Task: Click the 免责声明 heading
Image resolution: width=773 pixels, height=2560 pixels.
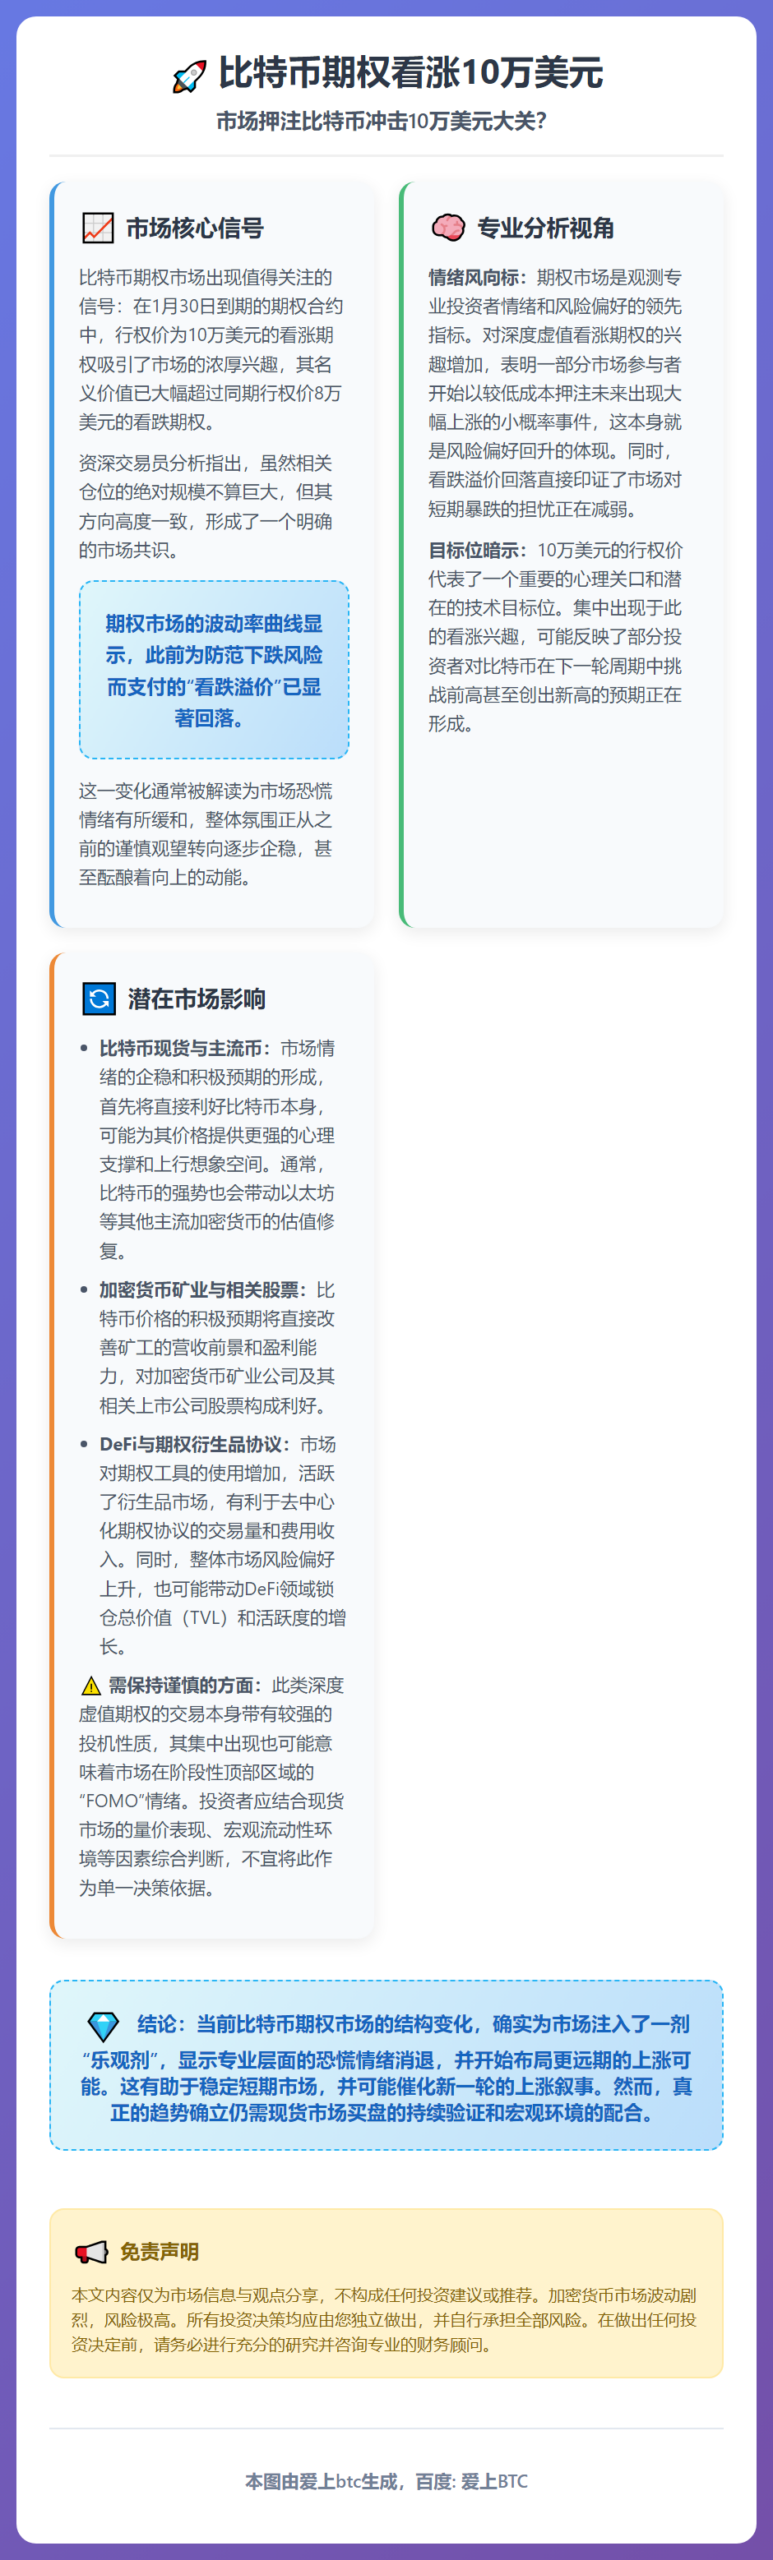Action: pyautogui.click(x=160, y=2251)
